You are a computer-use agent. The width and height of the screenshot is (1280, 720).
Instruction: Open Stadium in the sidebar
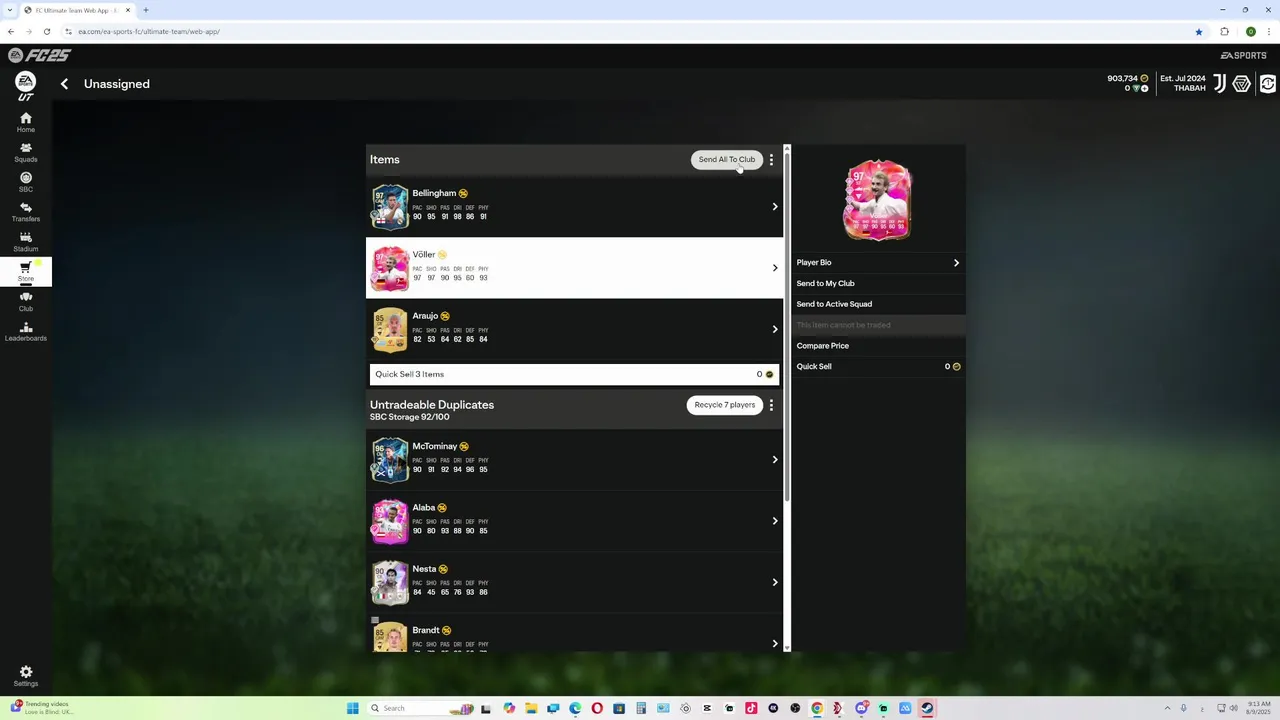click(26, 241)
